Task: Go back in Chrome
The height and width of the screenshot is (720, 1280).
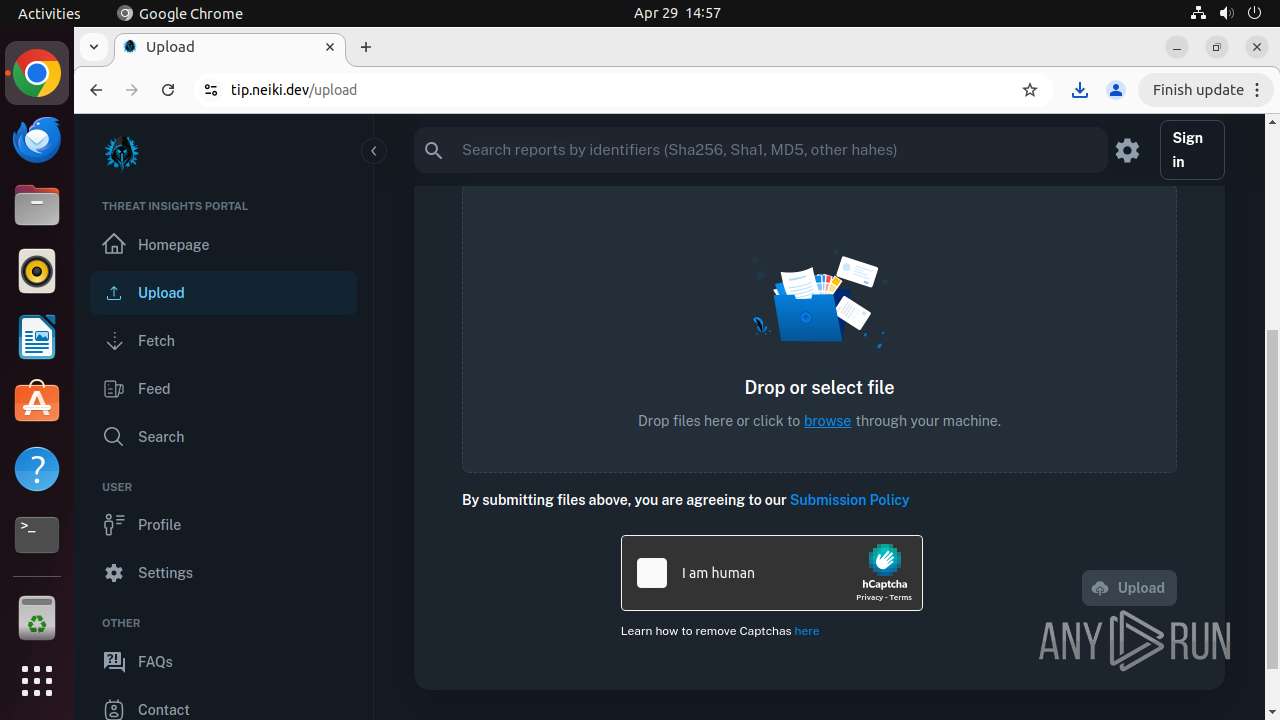Action: pyautogui.click(x=96, y=90)
